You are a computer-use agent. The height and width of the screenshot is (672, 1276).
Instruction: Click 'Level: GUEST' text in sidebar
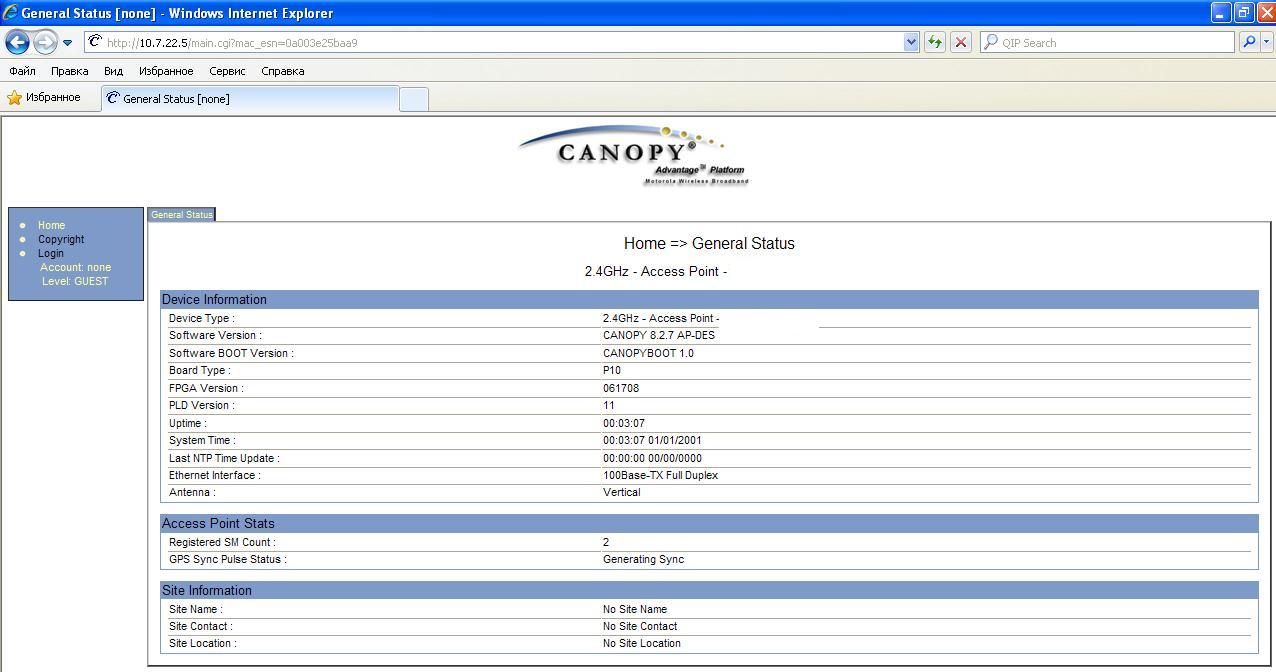[x=75, y=281]
